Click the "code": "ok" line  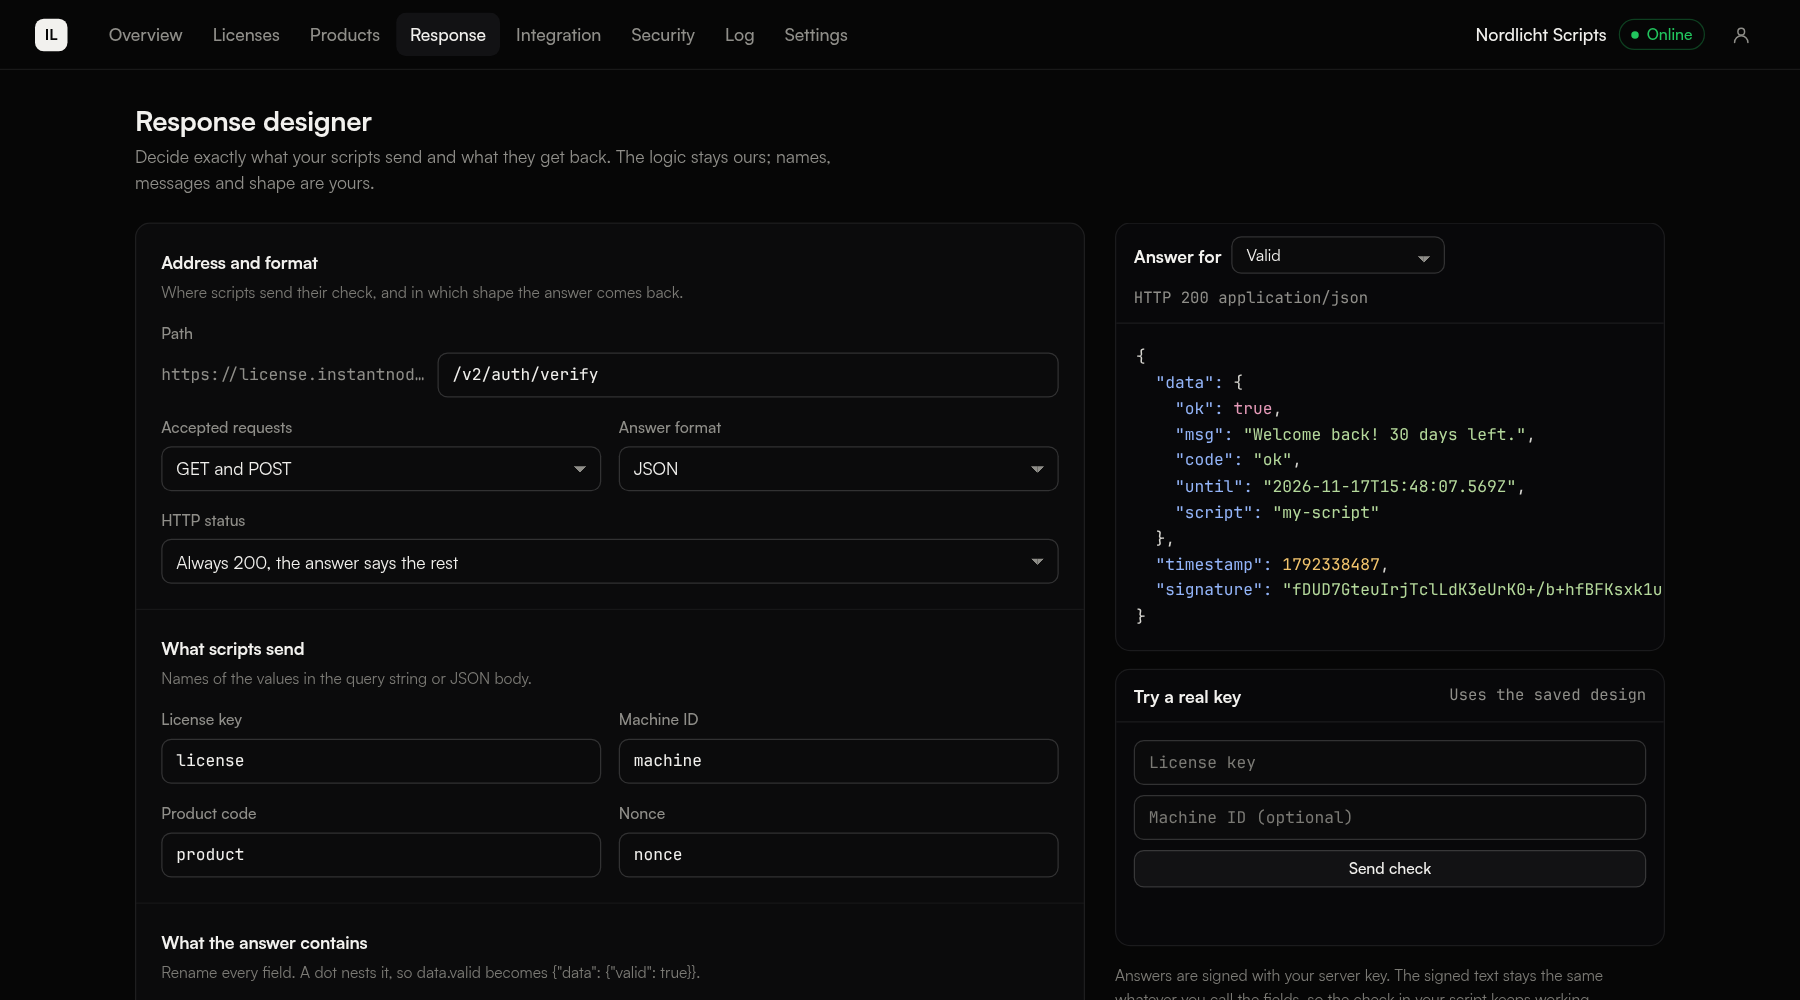pos(1238,460)
